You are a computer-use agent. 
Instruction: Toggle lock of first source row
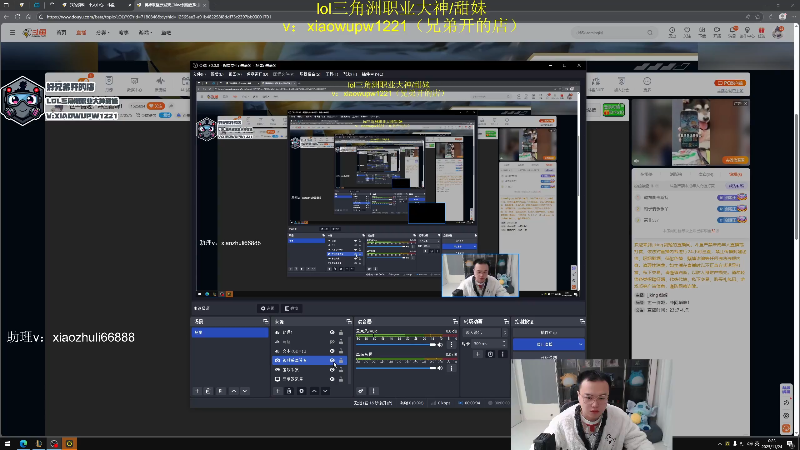click(x=341, y=332)
